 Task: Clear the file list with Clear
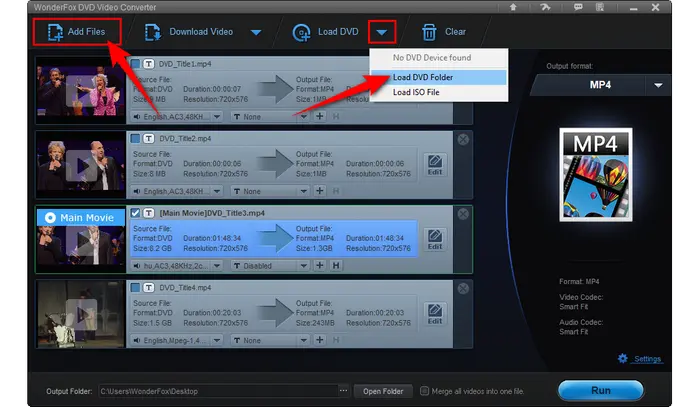point(444,32)
